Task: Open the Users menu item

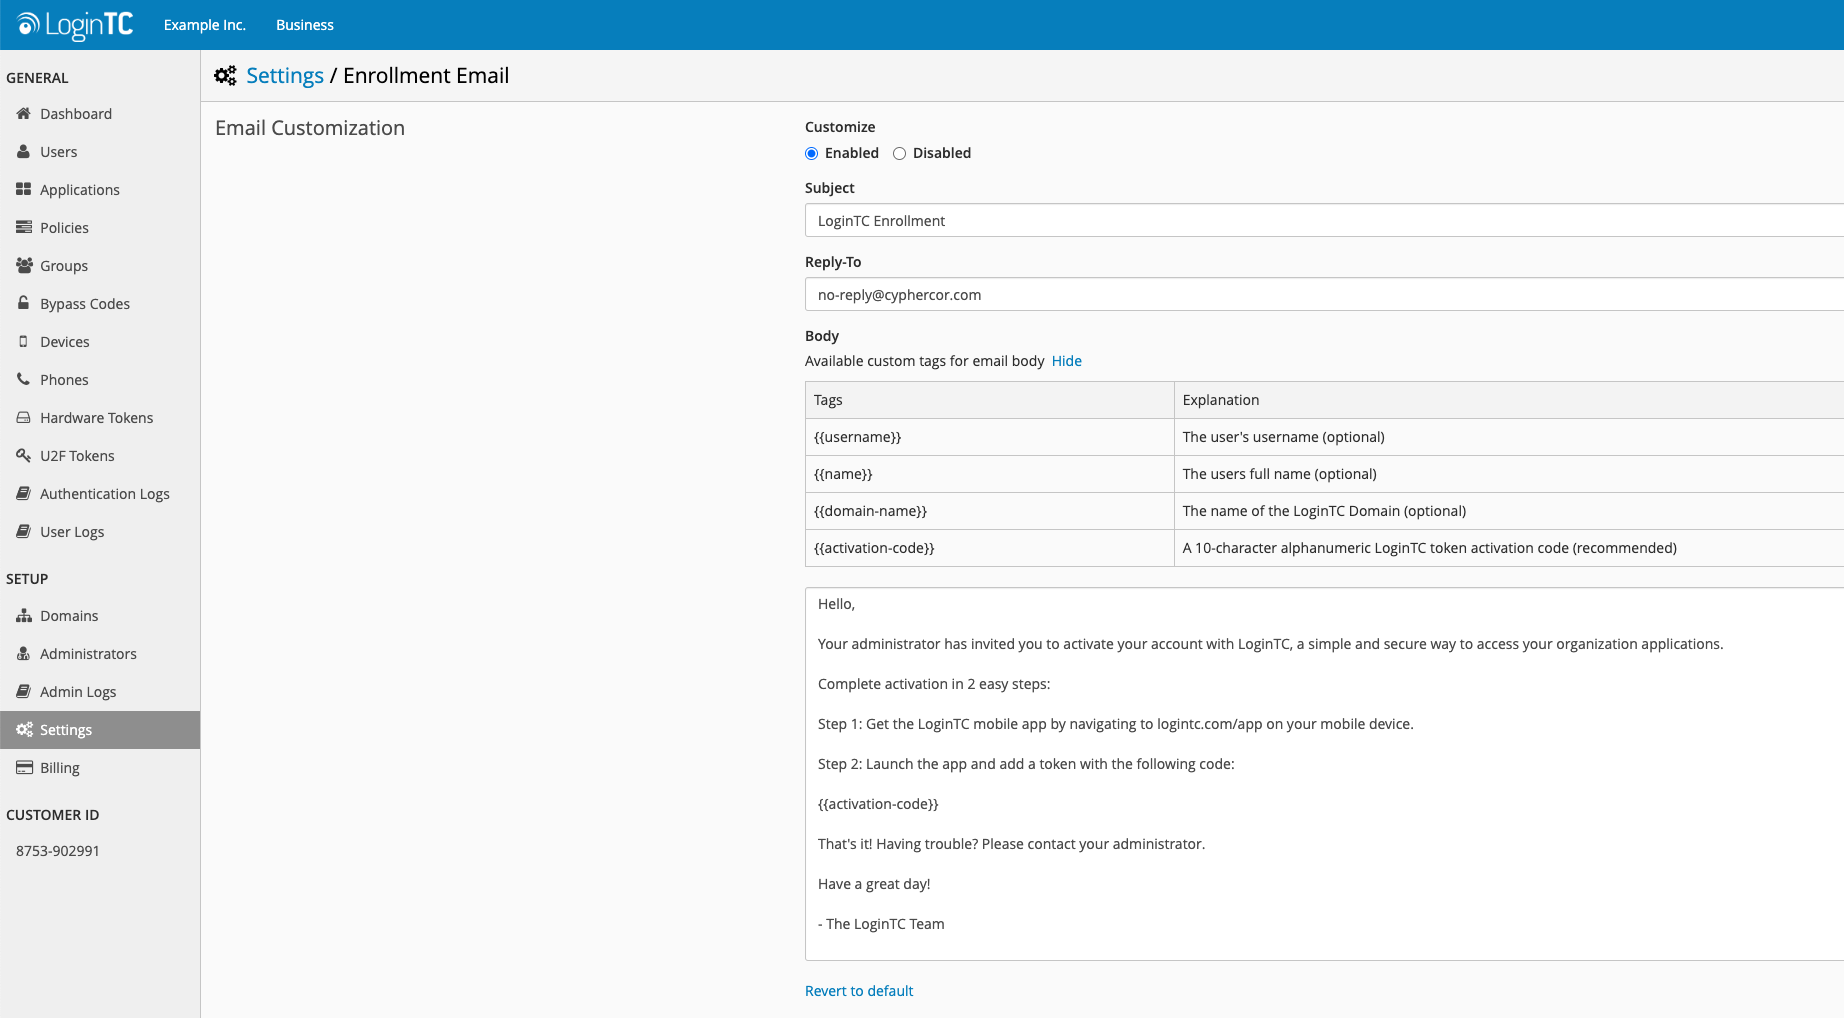Action: click(100, 152)
